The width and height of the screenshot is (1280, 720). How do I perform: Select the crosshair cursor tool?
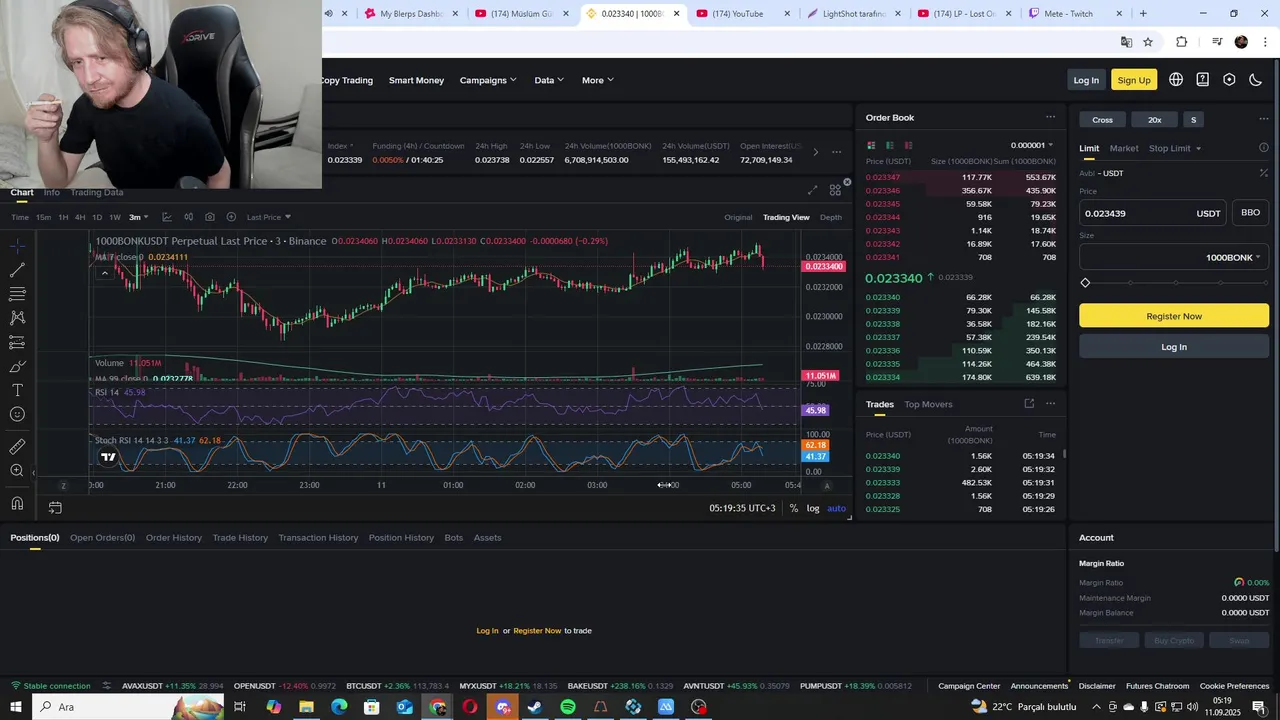tap(17, 246)
